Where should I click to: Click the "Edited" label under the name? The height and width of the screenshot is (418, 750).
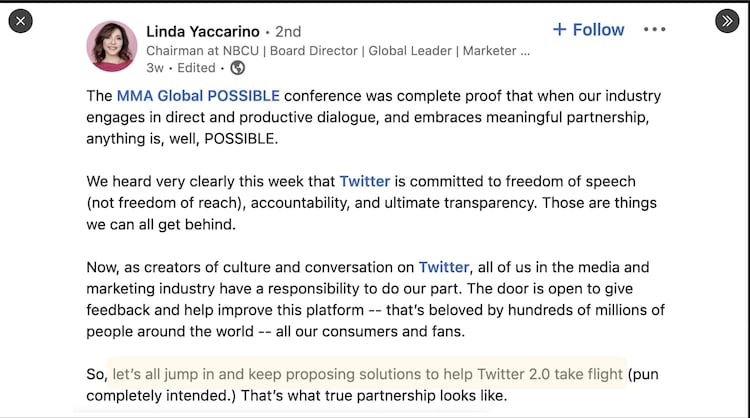(x=196, y=68)
